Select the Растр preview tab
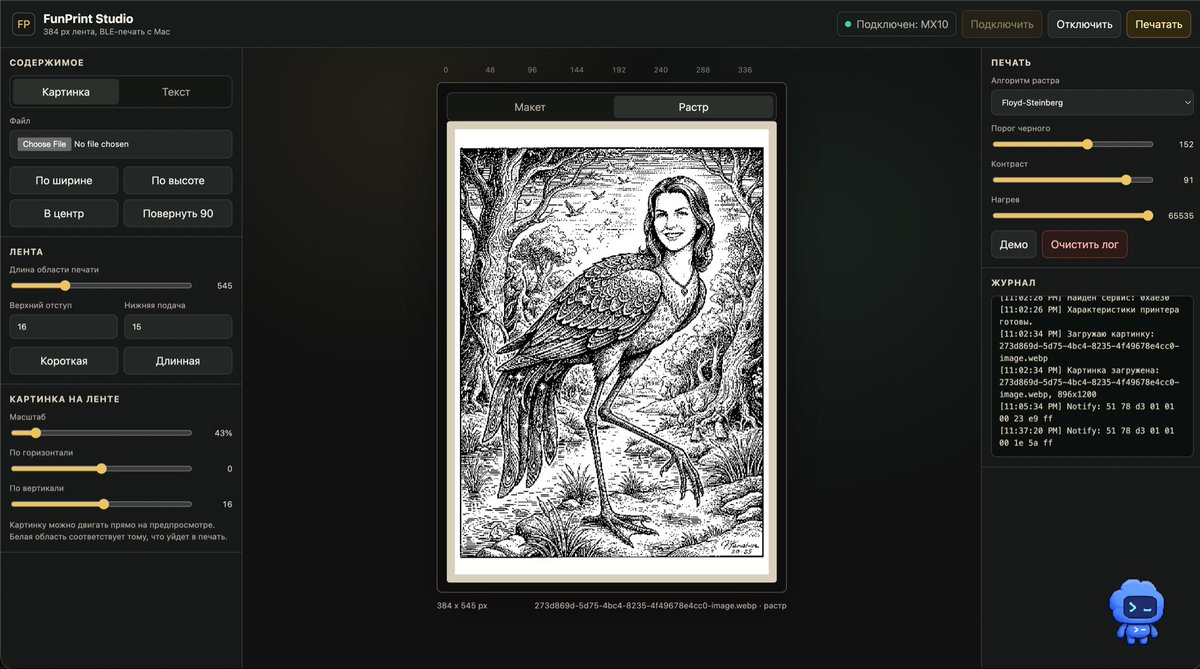 693,107
